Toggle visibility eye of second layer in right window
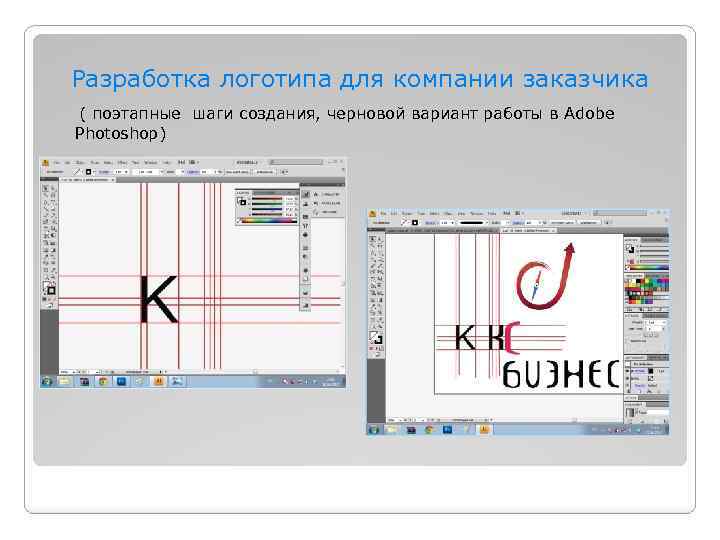The height and width of the screenshot is (540, 720). pos(628,378)
